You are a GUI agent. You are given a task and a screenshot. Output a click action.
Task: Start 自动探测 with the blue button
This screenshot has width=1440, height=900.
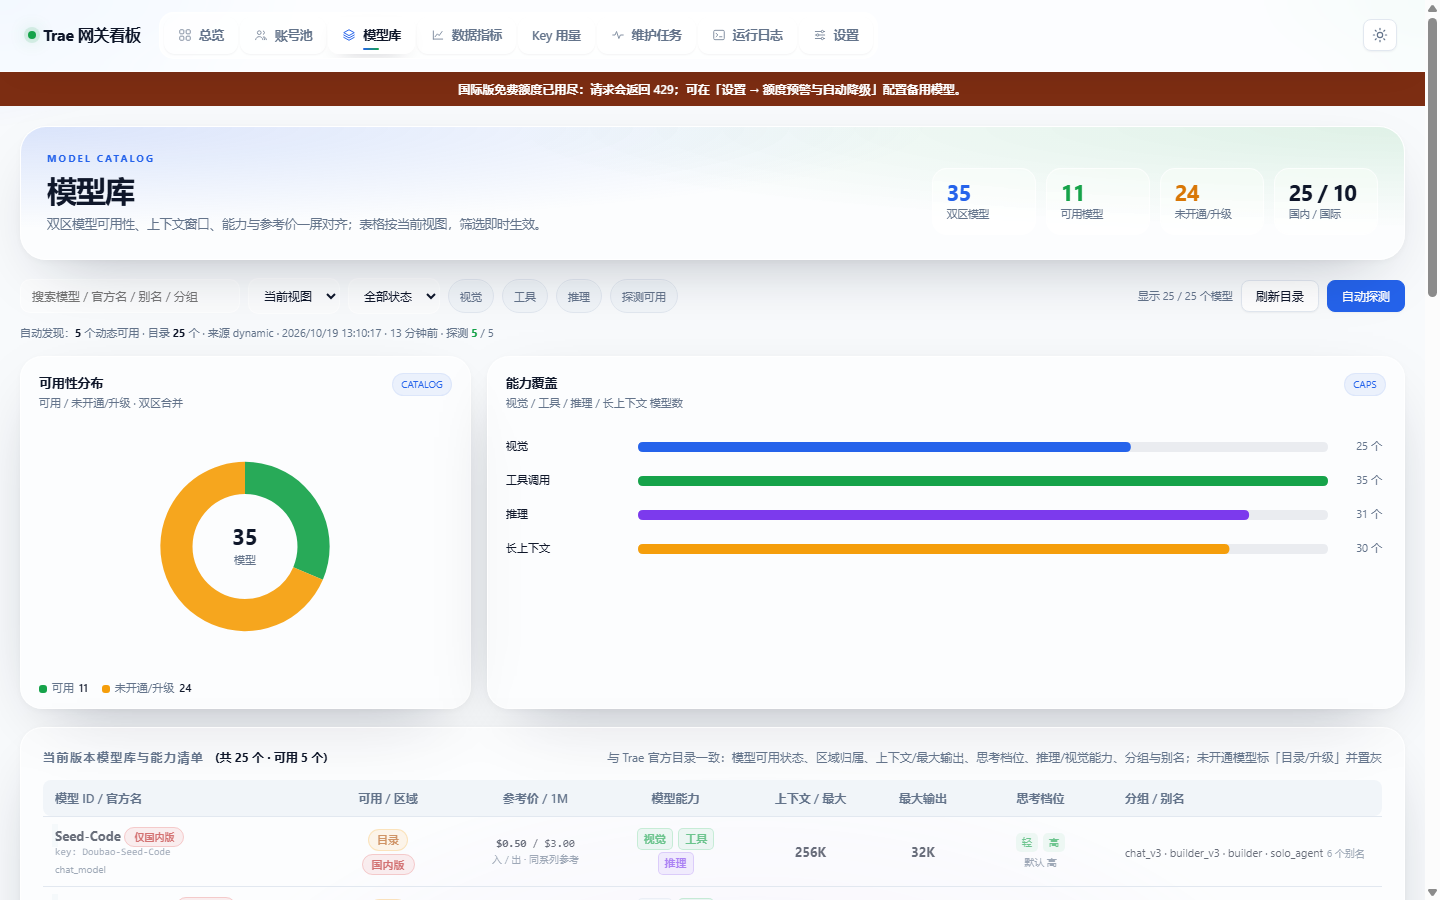click(1366, 296)
